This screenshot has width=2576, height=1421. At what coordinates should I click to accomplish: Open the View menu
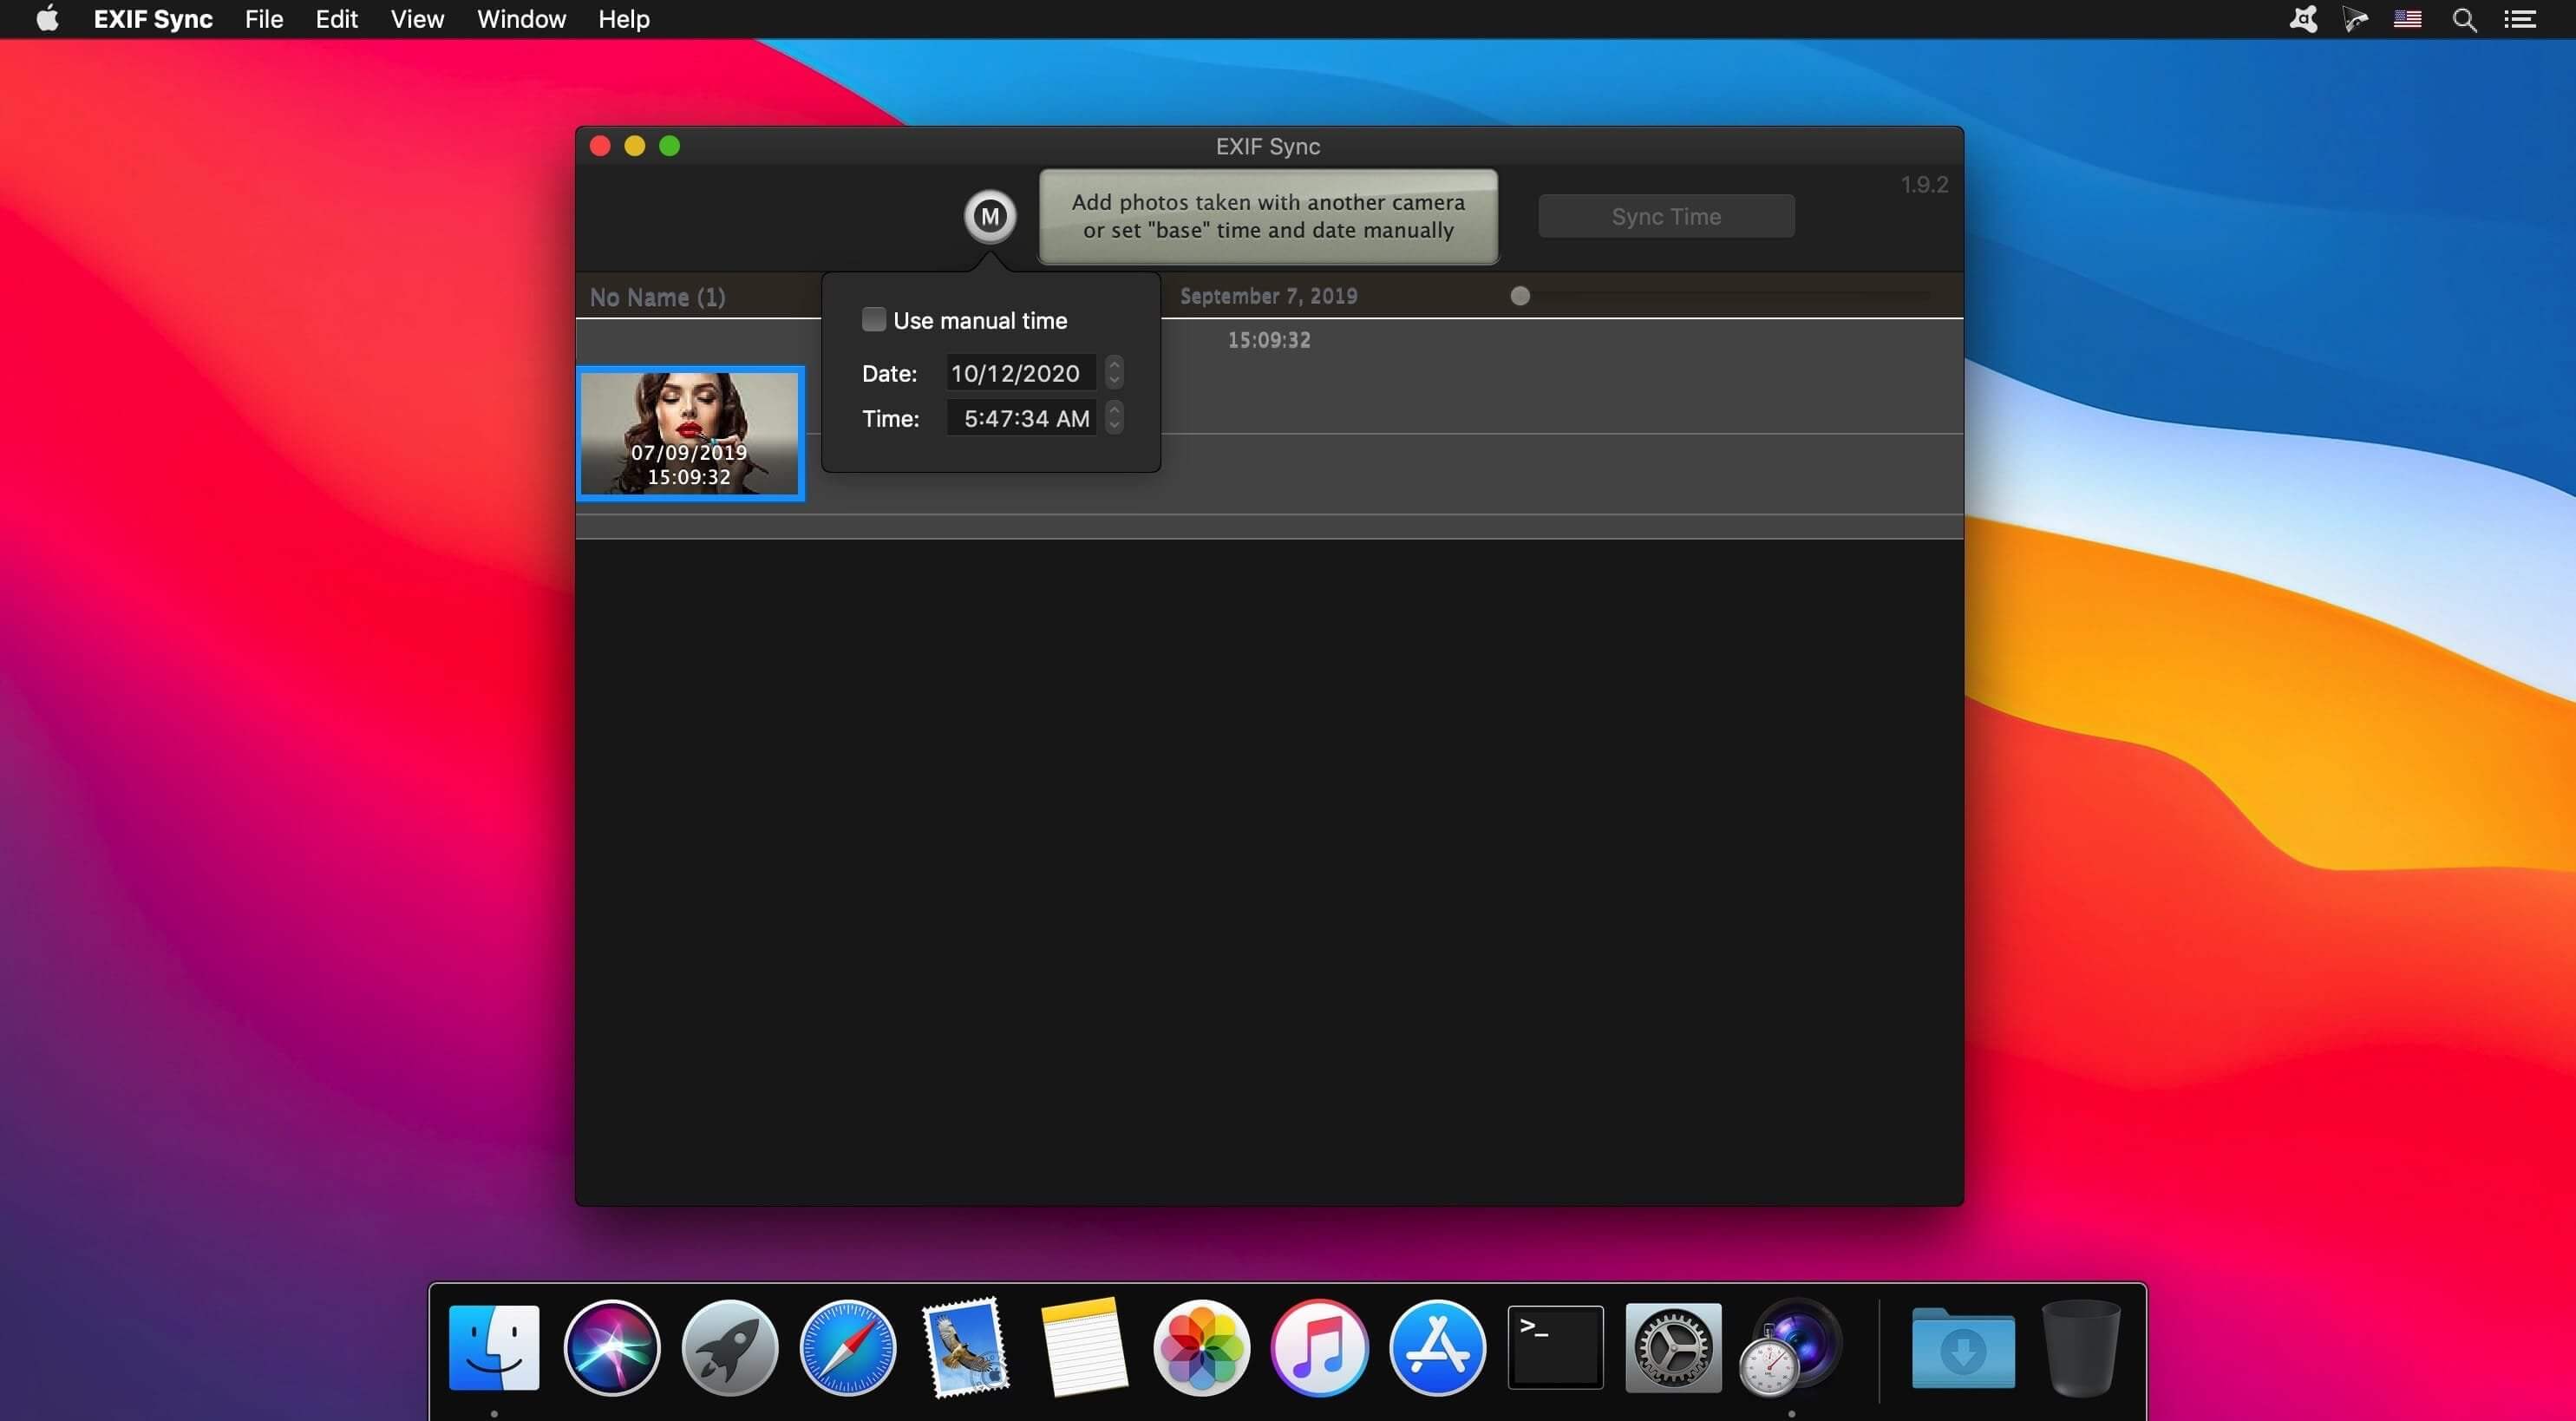click(x=417, y=19)
